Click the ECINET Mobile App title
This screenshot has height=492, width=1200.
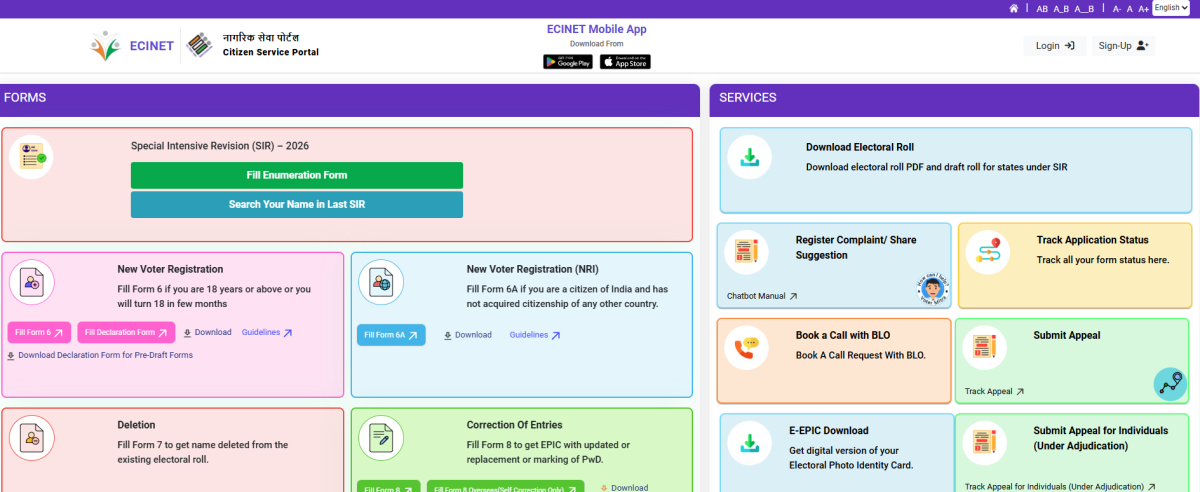596,29
